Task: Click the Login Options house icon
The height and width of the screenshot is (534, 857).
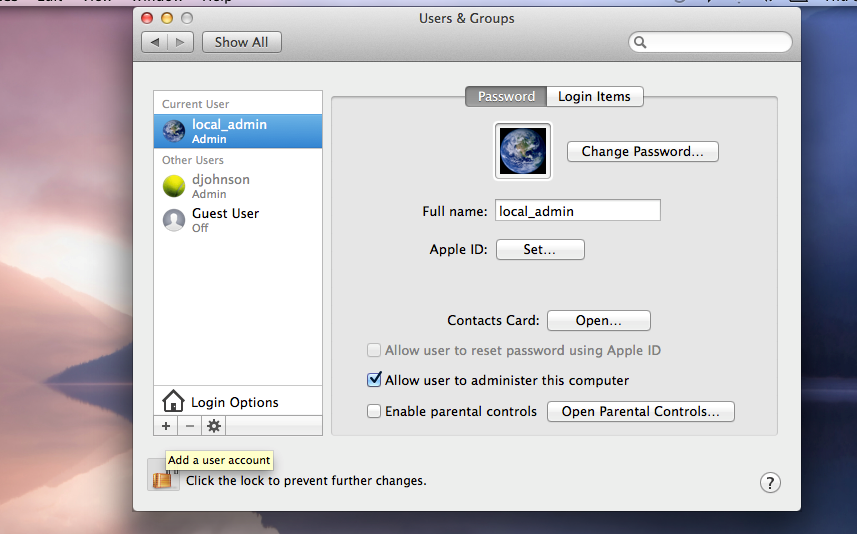Action: [173, 402]
